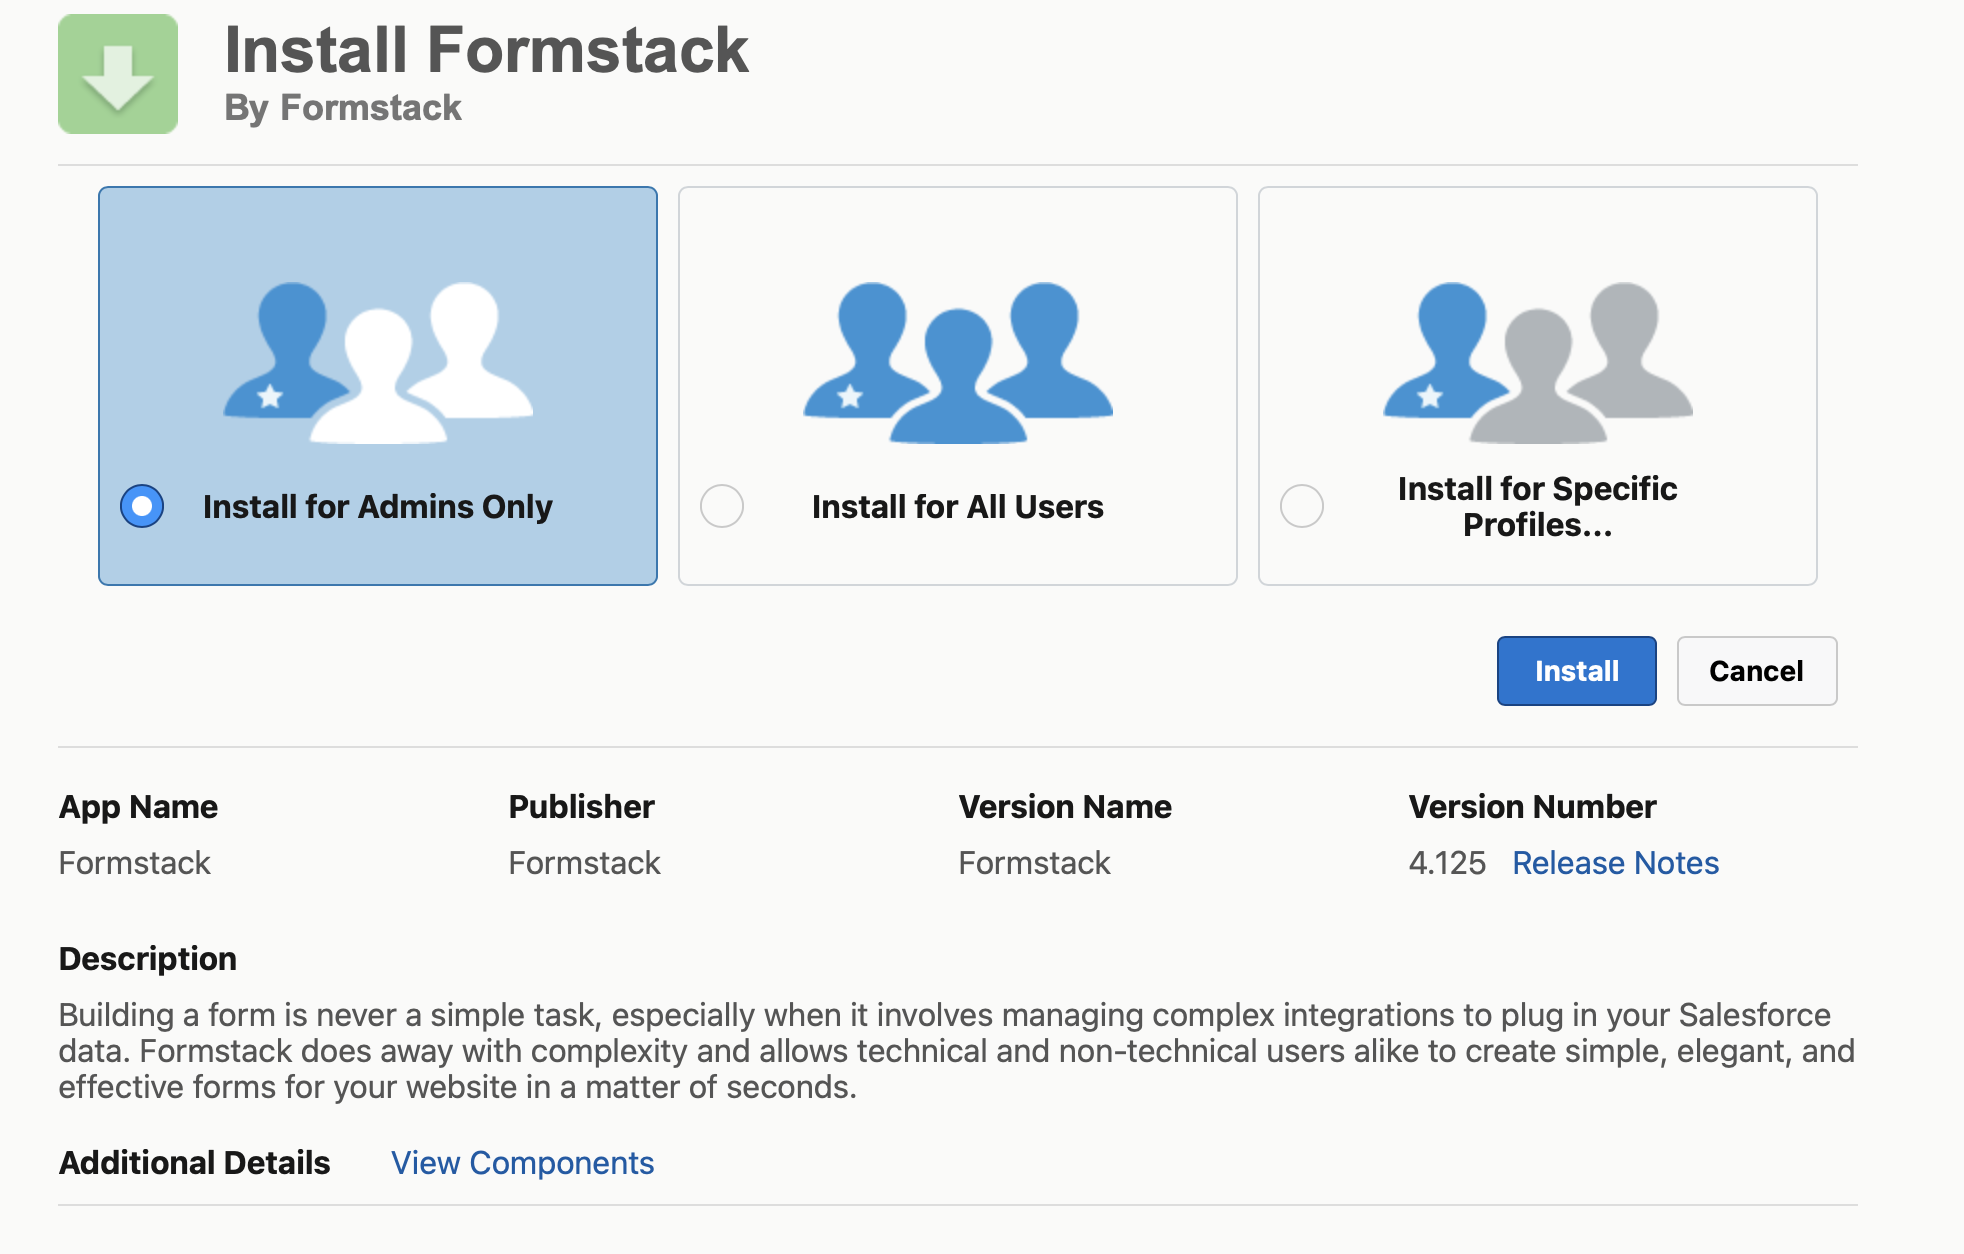Click the Admins Only people icon
The height and width of the screenshot is (1254, 1964).
pyautogui.click(x=378, y=362)
